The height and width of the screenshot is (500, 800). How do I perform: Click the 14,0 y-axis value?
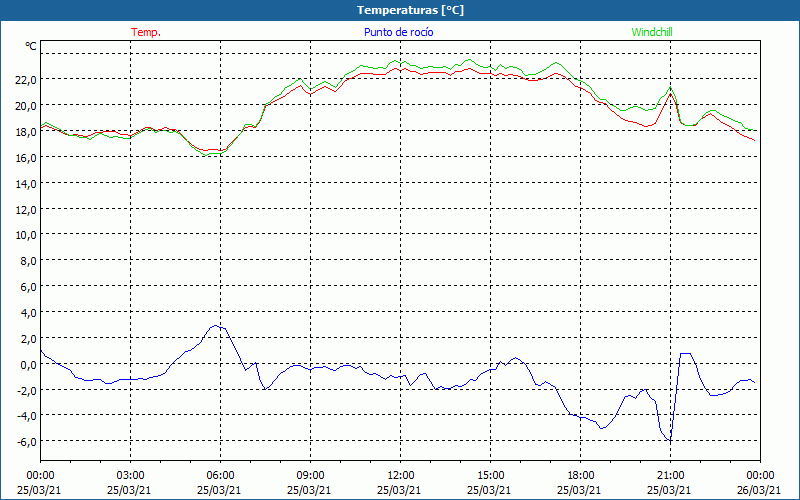click(x=26, y=184)
